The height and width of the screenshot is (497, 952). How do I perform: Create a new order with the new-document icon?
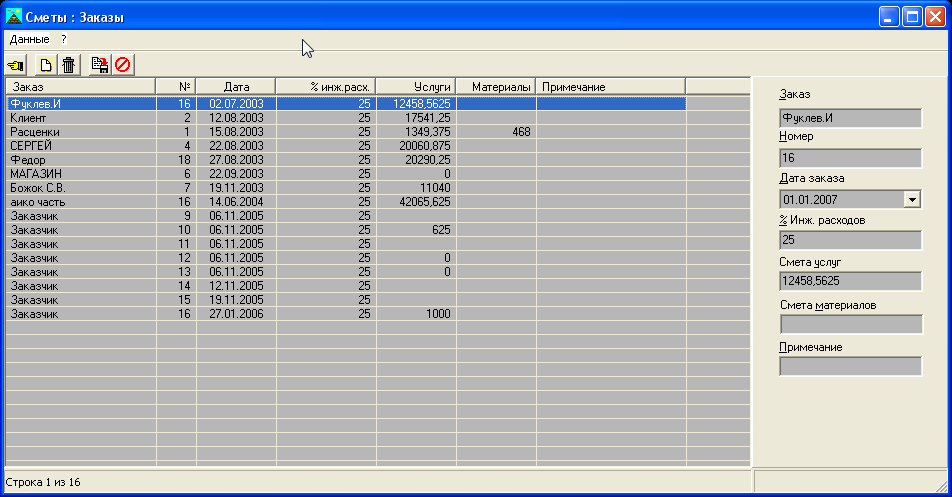pyautogui.click(x=46, y=65)
